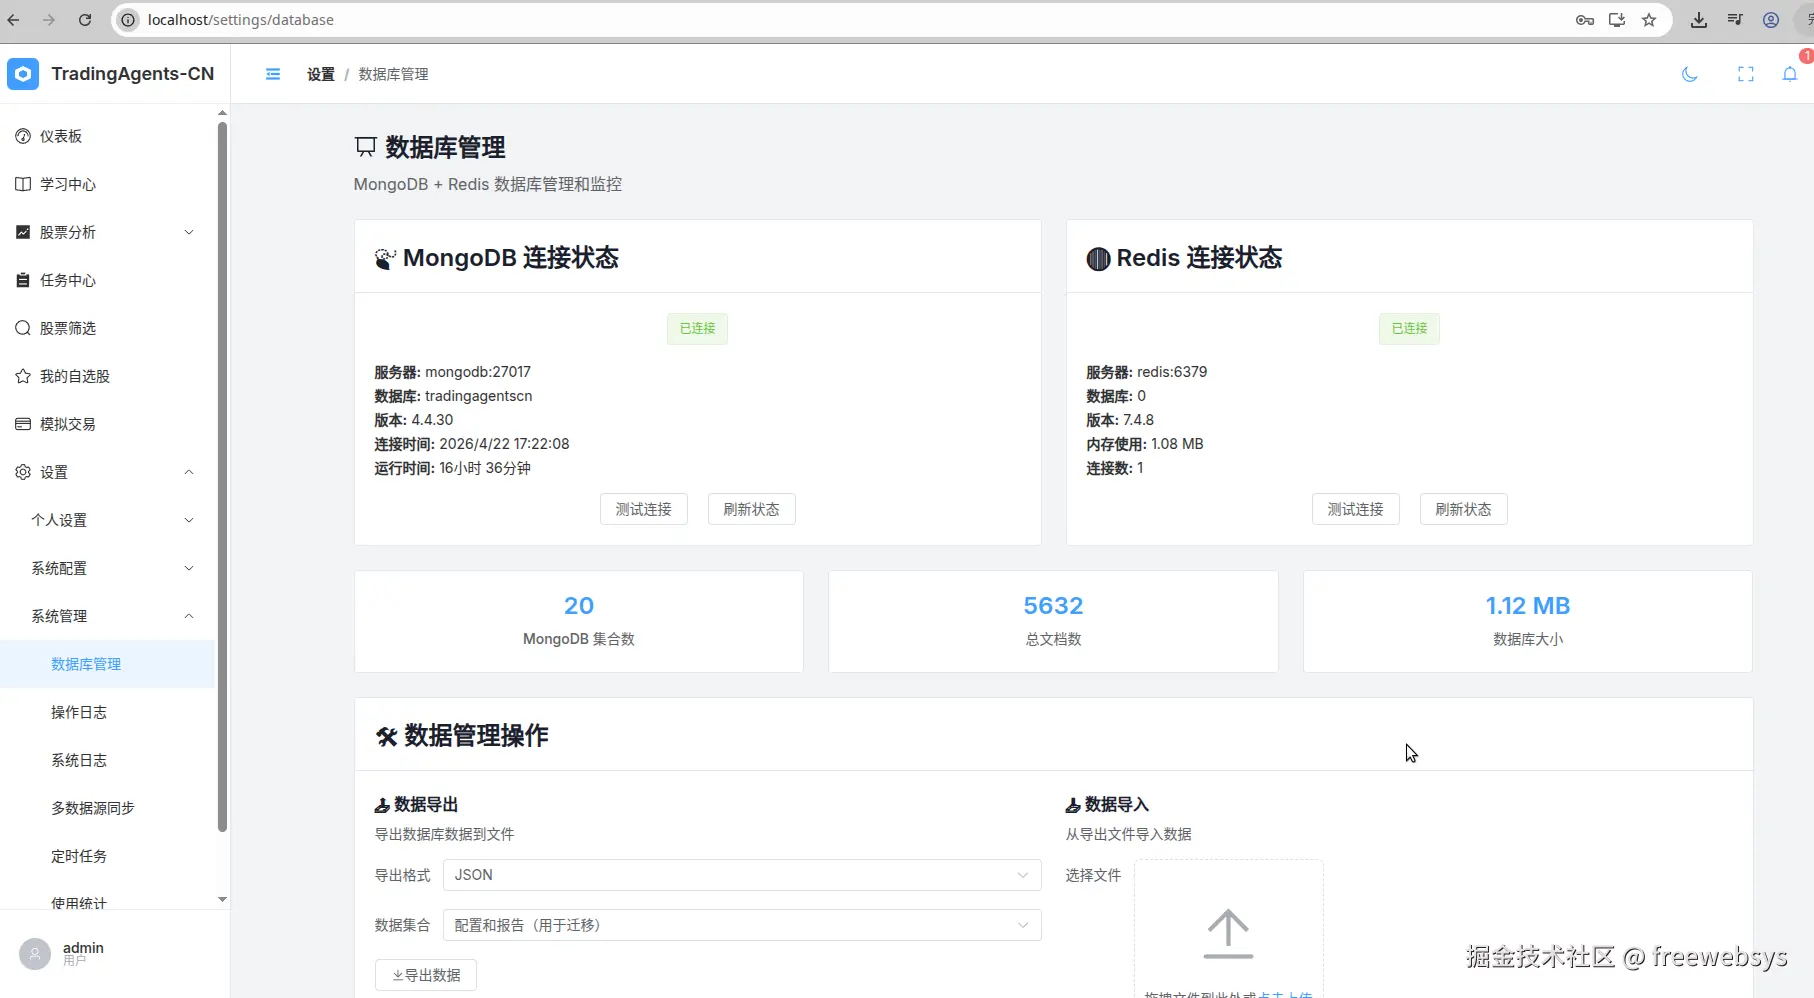Click the settings gear icon in sidebar
The image size is (1814, 998).
[23, 472]
